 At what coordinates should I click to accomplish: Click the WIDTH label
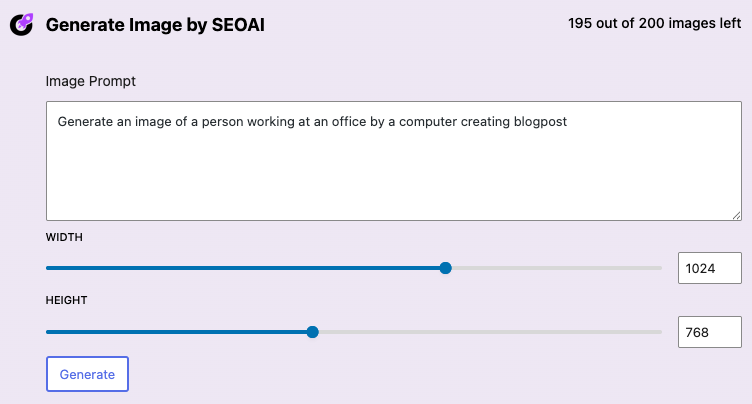coord(64,237)
